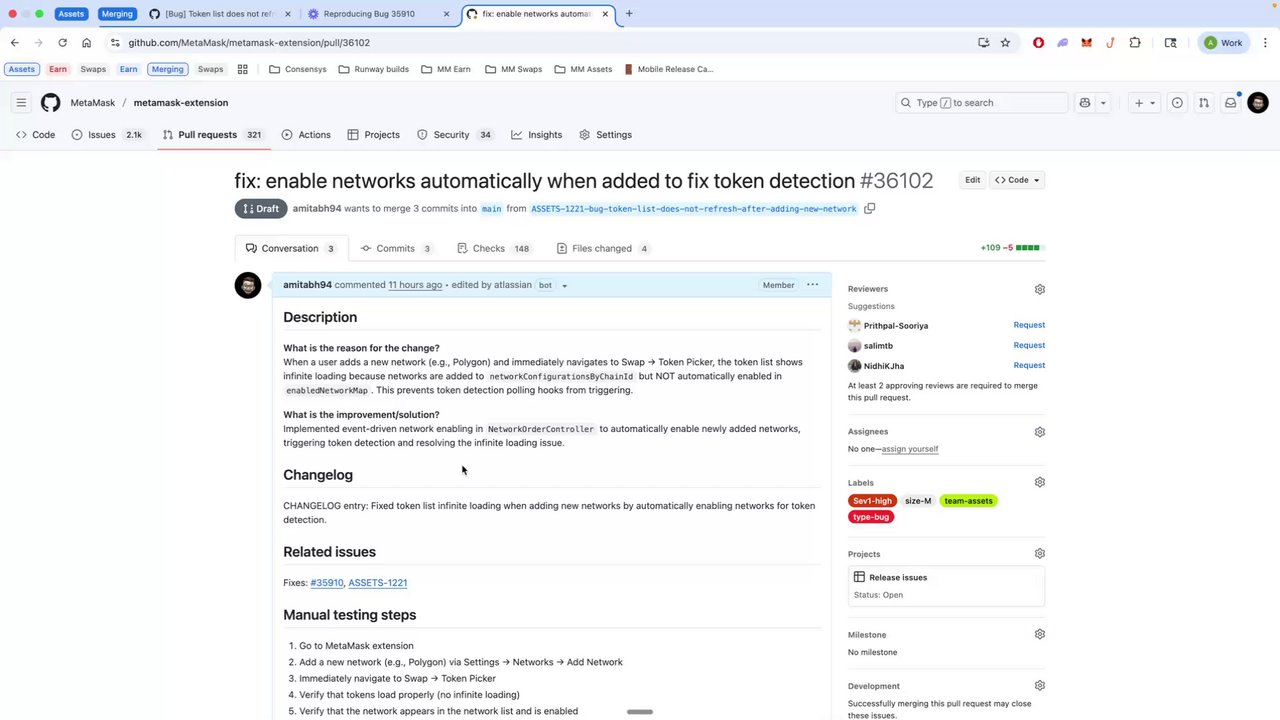Image resolution: width=1280 pixels, height=720 pixels.
Task: Open the ASSETS-1221 Jira link
Action: pos(378,583)
